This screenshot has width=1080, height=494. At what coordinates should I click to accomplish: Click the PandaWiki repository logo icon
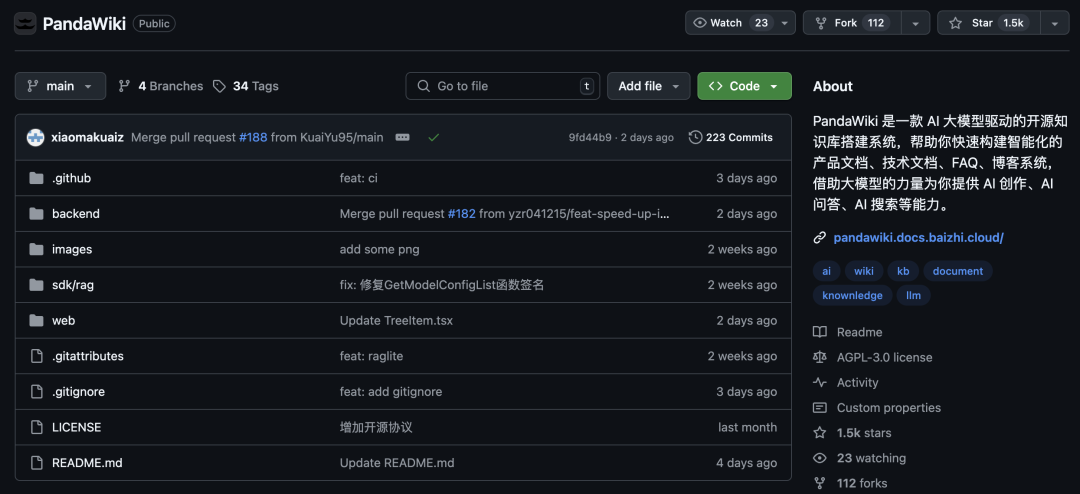(x=25, y=23)
